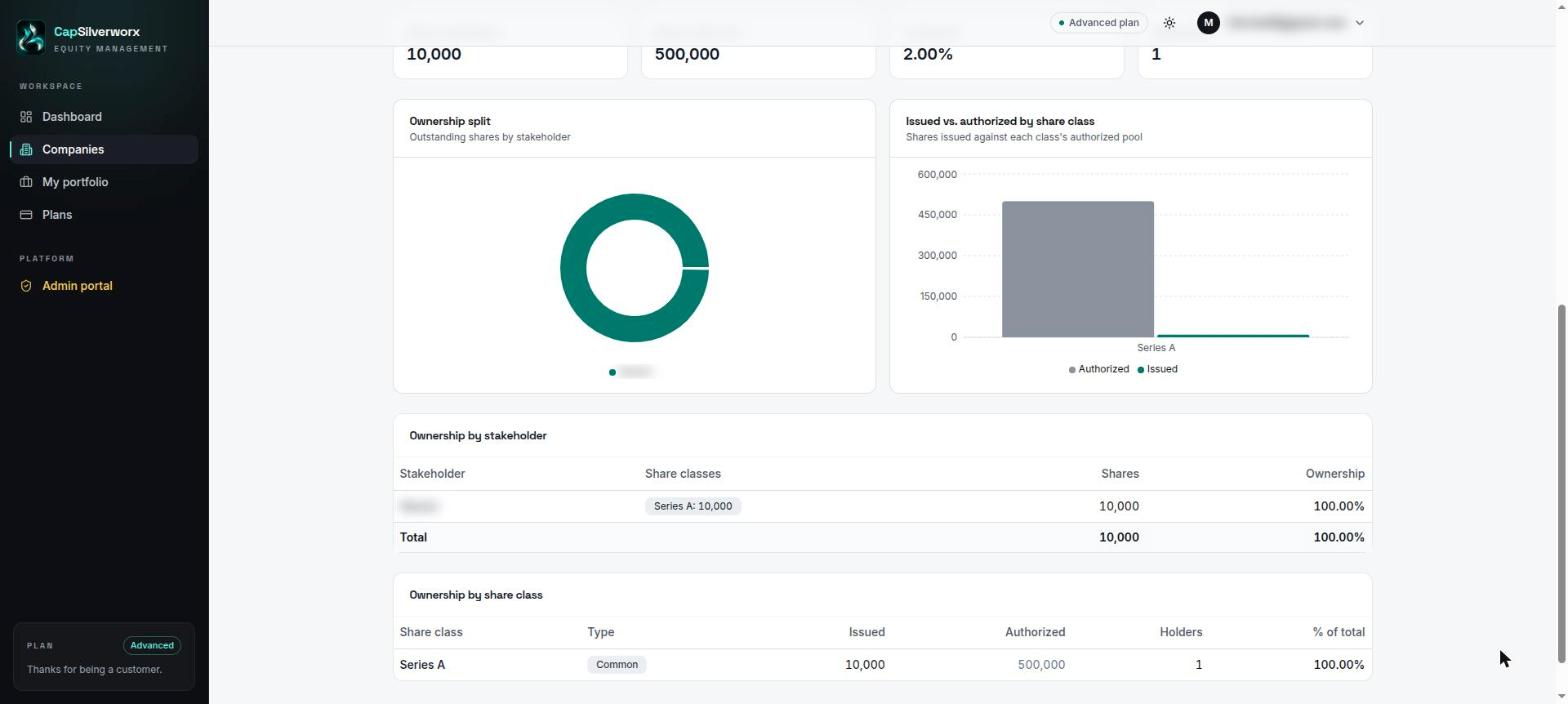Click the 500,000 authorized value in table

point(1041,665)
